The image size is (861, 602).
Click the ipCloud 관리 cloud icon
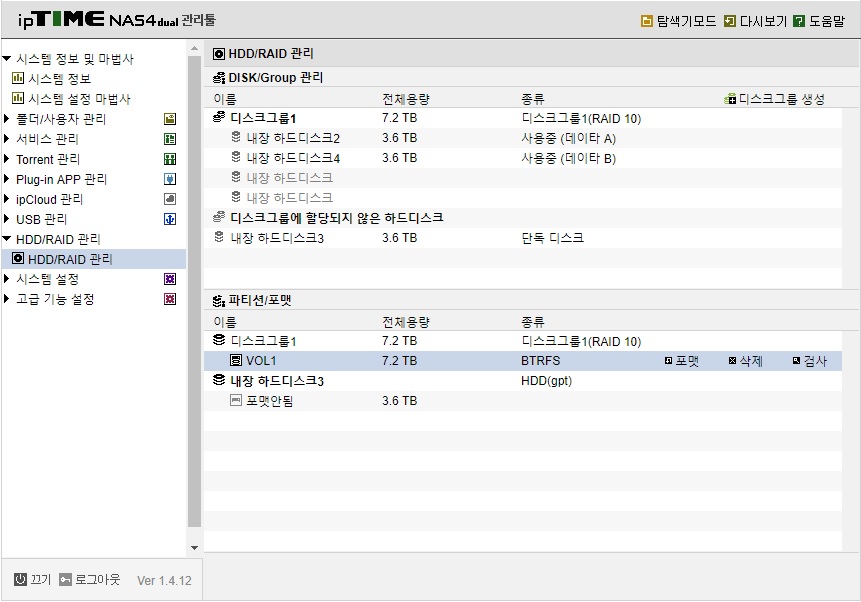[170, 199]
